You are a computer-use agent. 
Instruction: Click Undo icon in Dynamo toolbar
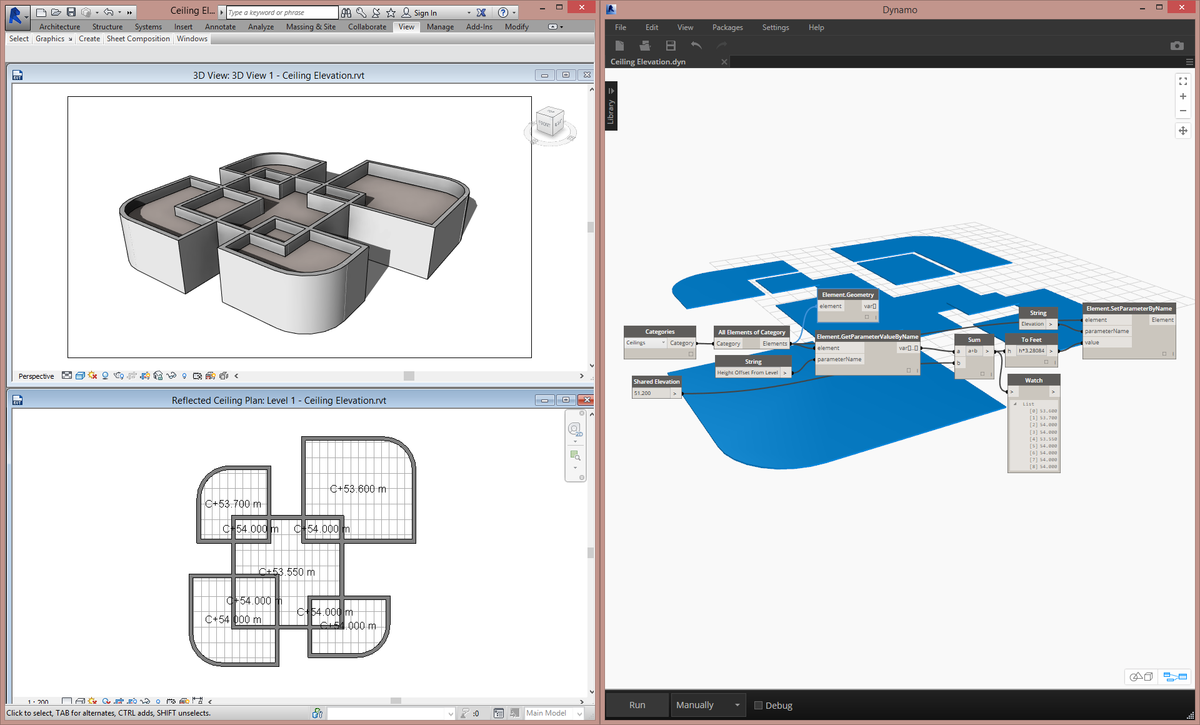(696, 46)
